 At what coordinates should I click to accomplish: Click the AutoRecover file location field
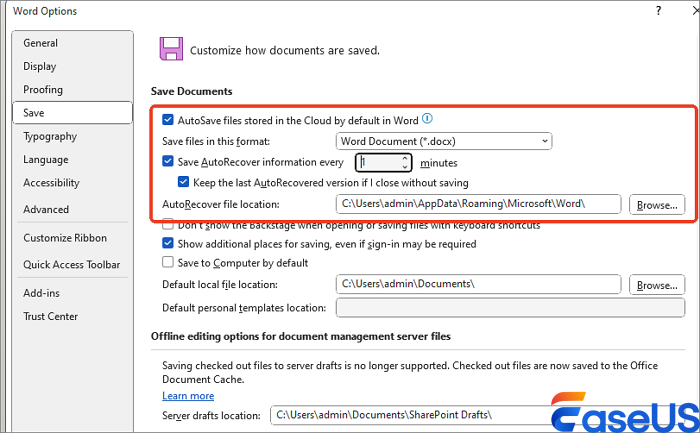pos(478,204)
